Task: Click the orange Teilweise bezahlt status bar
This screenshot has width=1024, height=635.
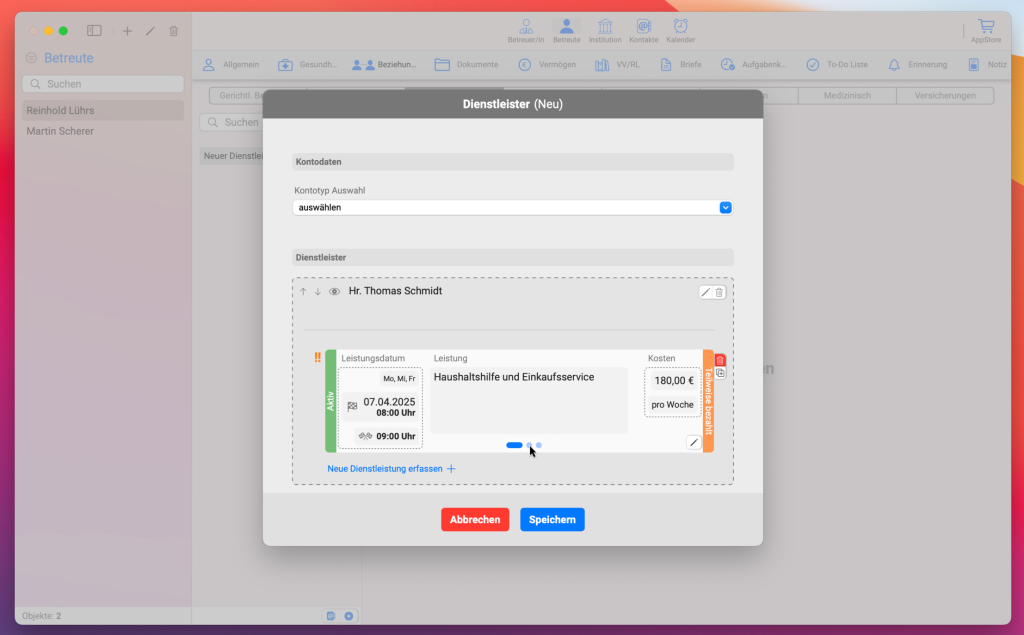Action: tap(709, 400)
